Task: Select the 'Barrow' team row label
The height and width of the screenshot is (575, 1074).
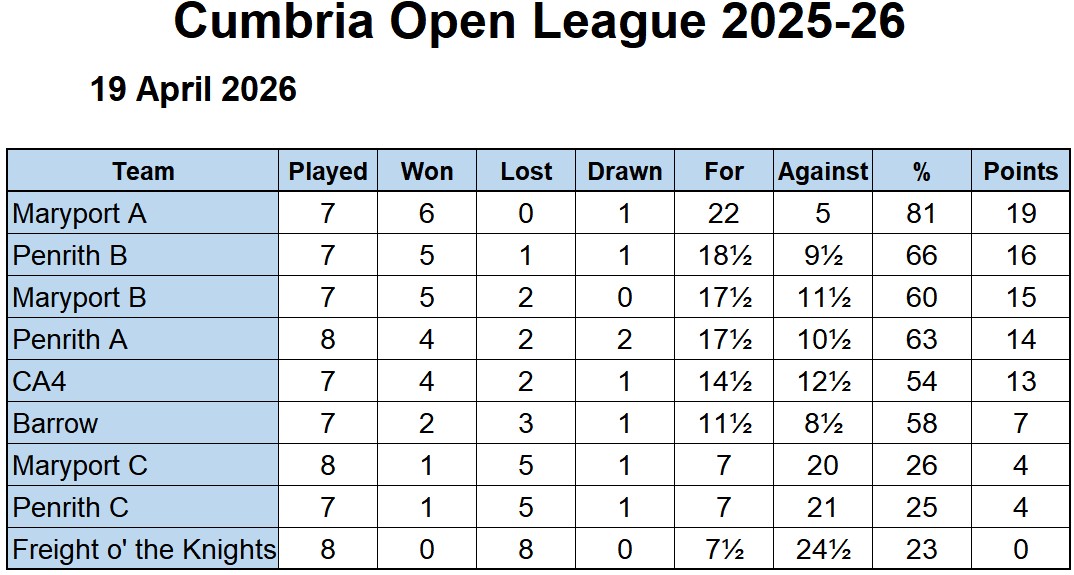Action: (x=56, y=423)
